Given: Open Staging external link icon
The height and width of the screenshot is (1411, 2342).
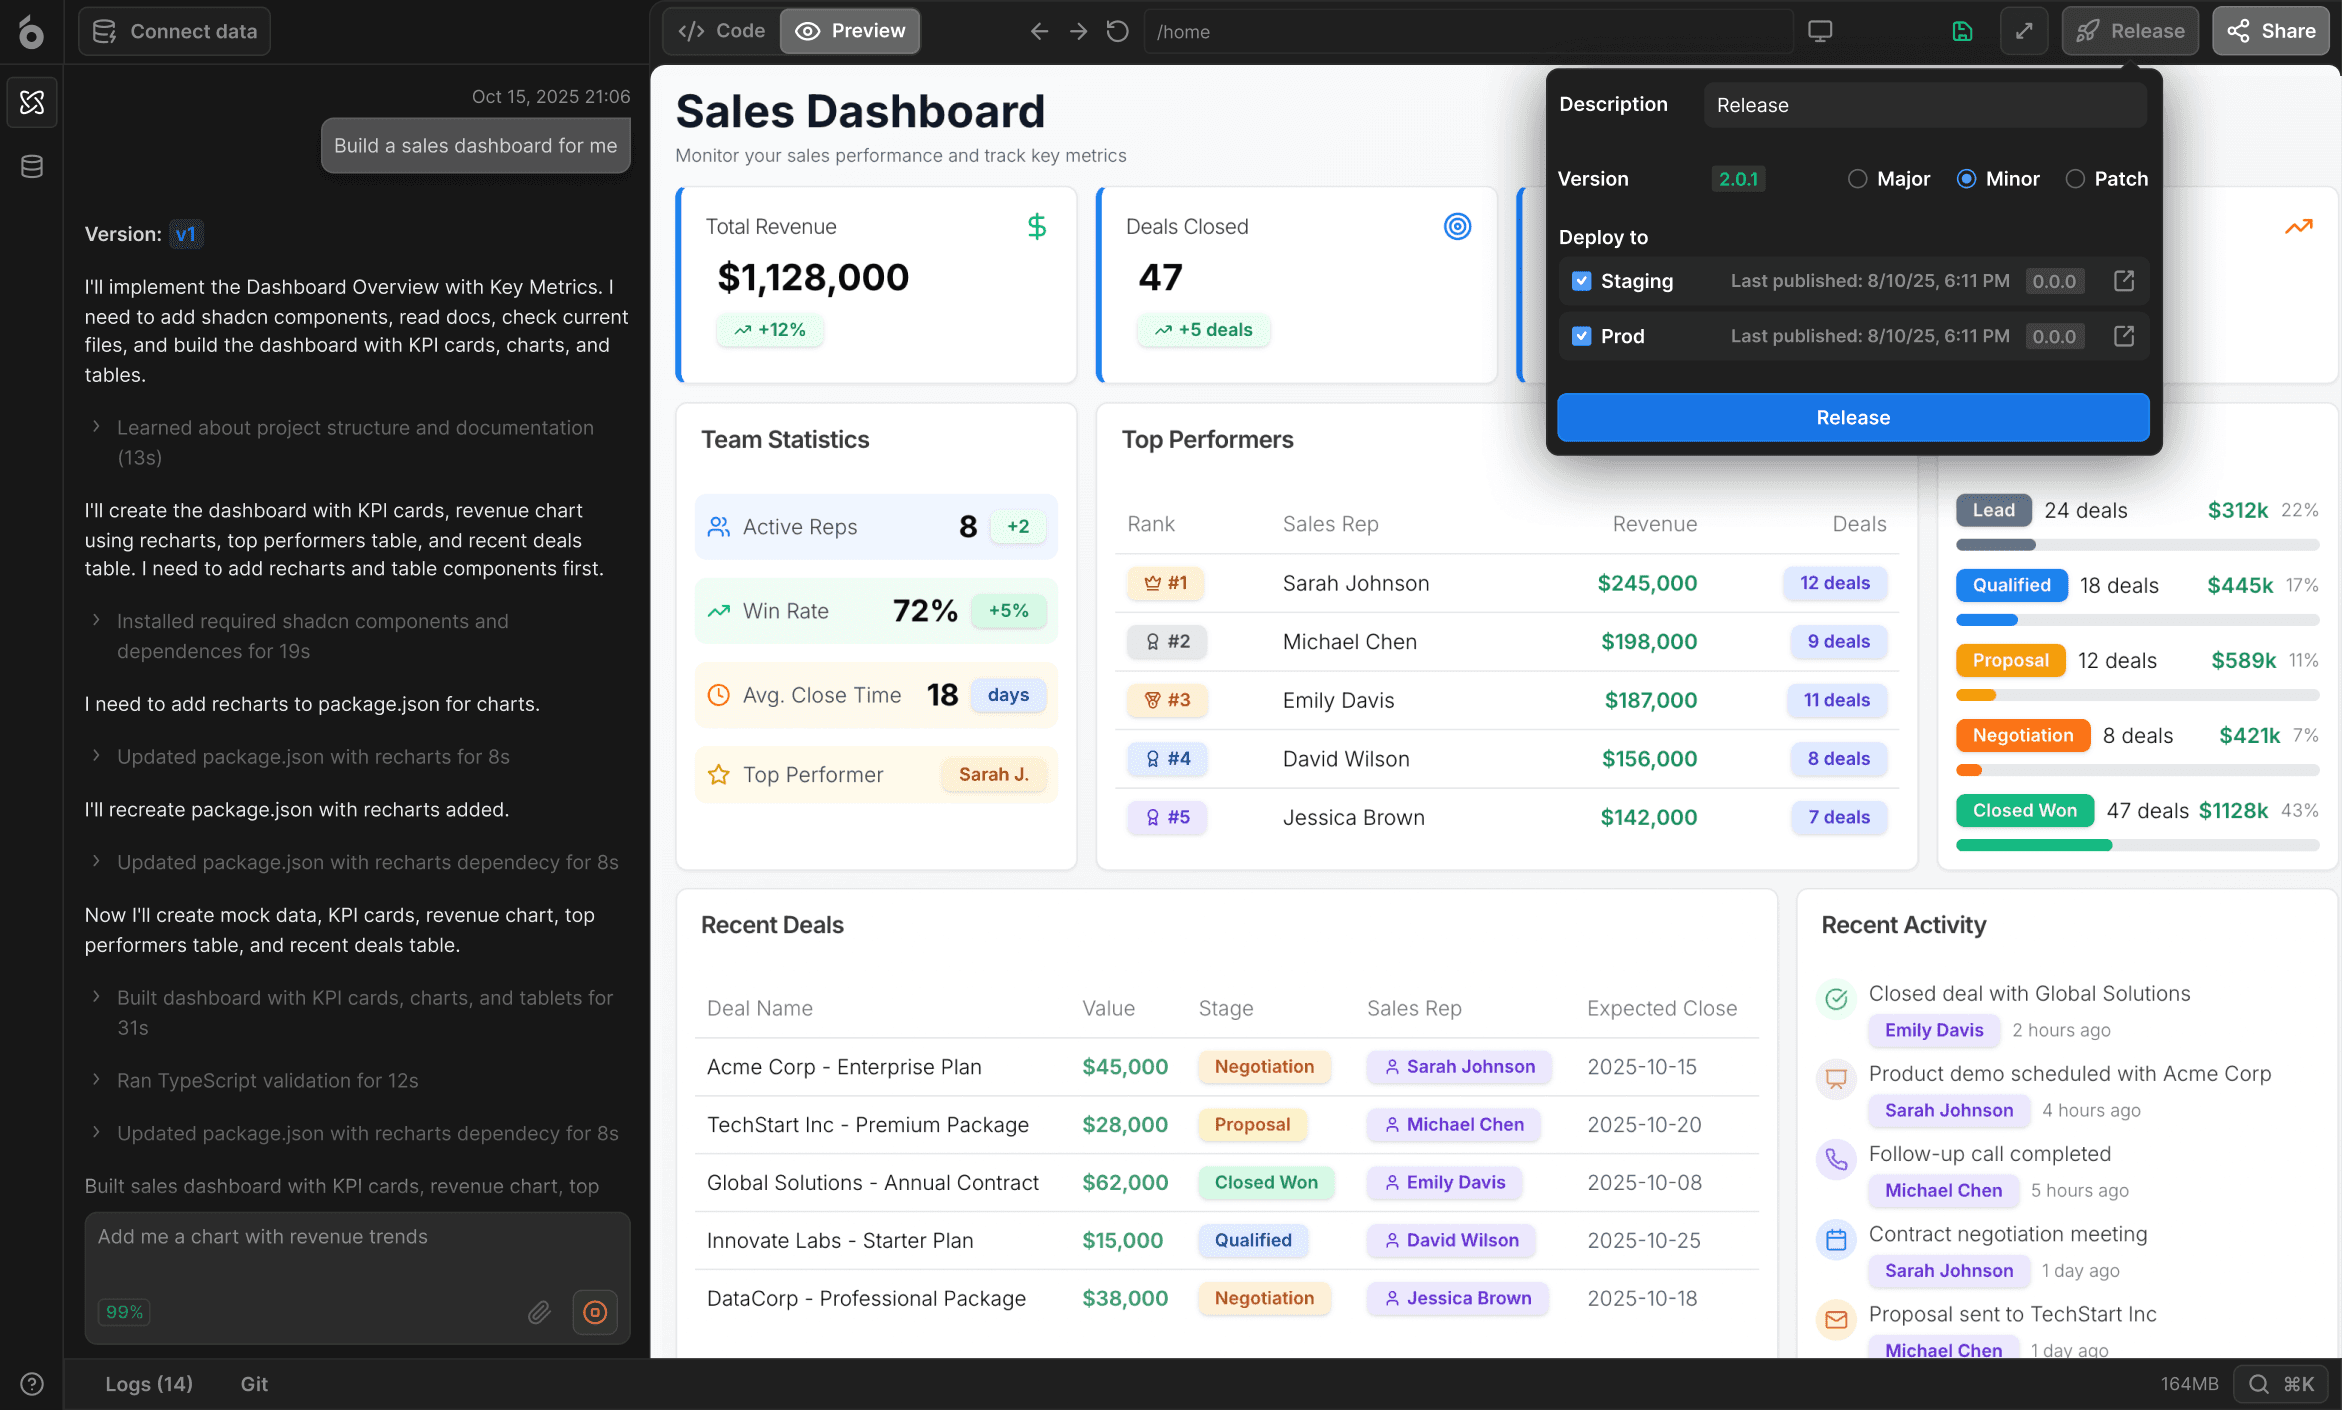Looking at the screenshot, I should [2124, 281].
